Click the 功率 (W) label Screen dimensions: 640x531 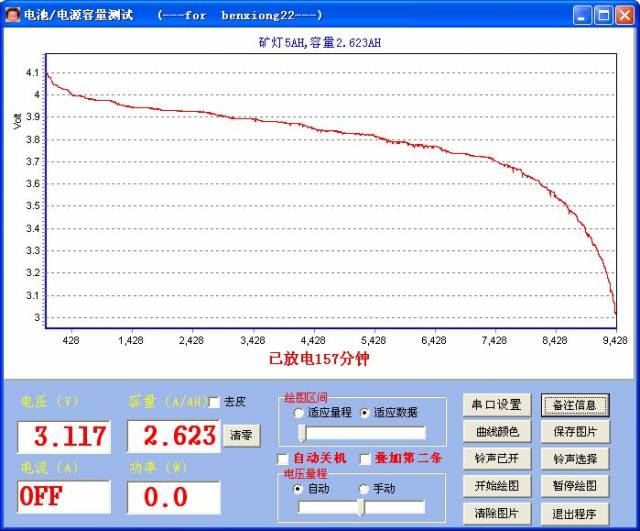(x=159, y=467)
